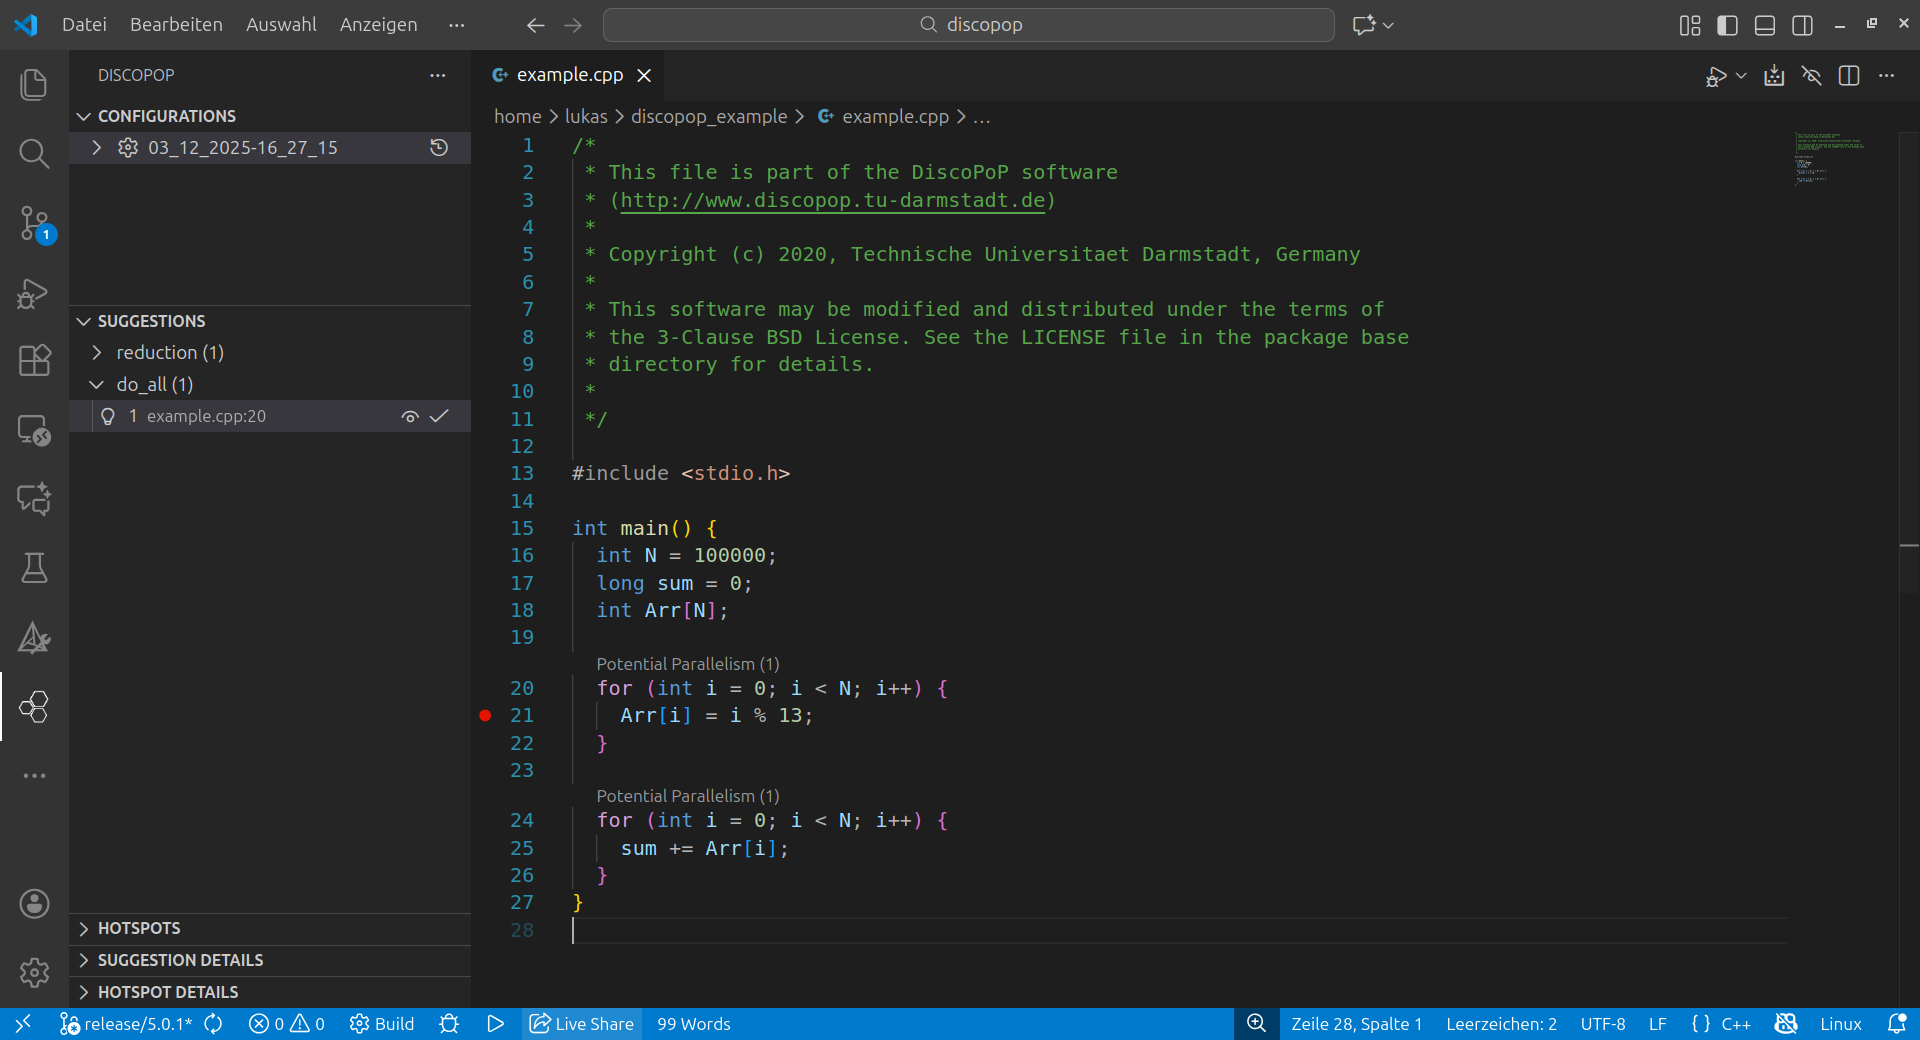Click the run or debug icon in editor toolbar

(1716, 76)
